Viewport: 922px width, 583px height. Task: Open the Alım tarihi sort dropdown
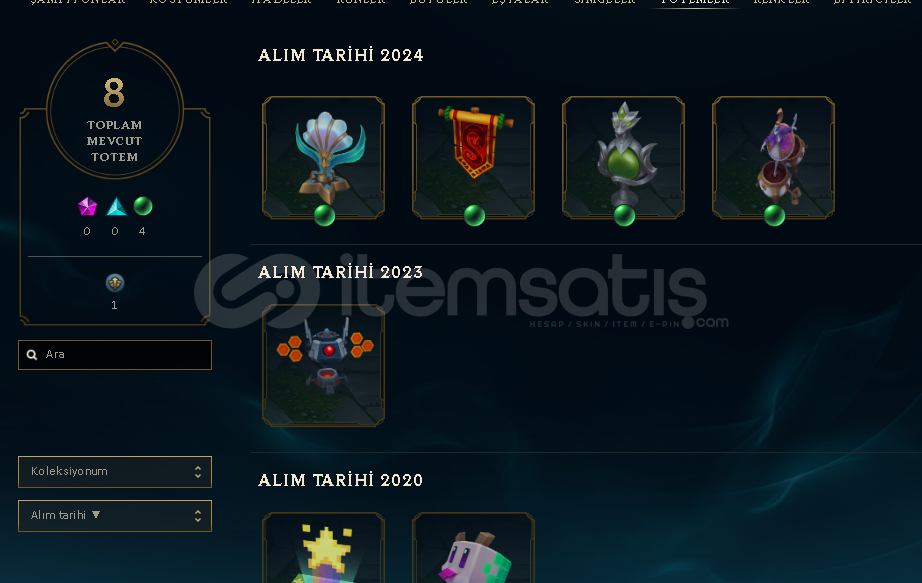(115, 516)
